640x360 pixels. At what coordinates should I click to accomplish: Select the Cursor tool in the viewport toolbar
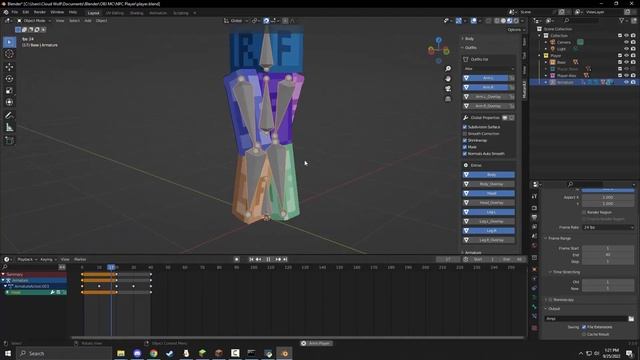9,54
